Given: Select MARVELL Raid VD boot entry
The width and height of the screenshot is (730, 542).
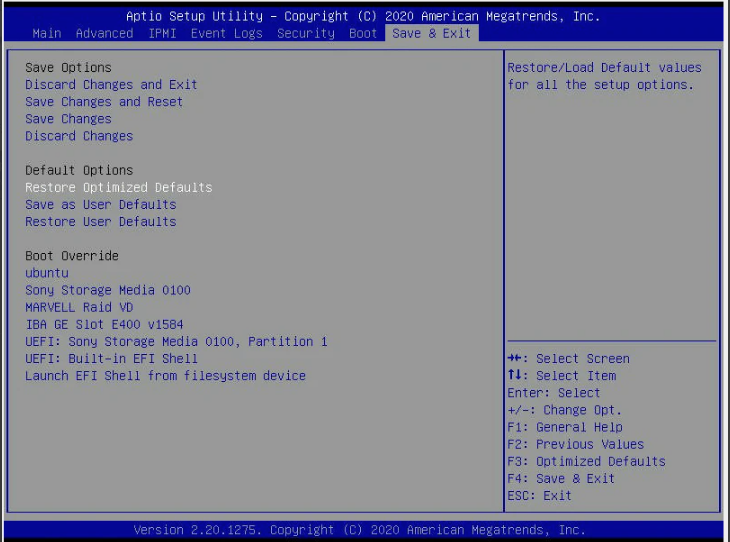Looking at the screenshot, I should click(x=79, y=307).
